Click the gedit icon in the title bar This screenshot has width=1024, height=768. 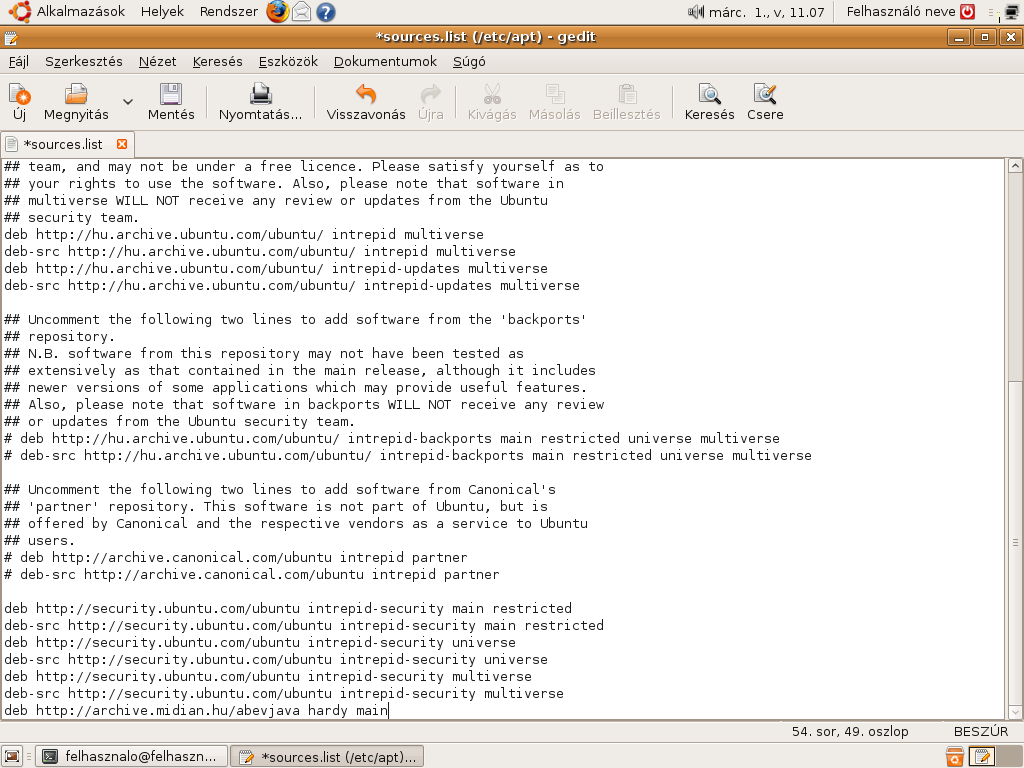click(10, 37)
